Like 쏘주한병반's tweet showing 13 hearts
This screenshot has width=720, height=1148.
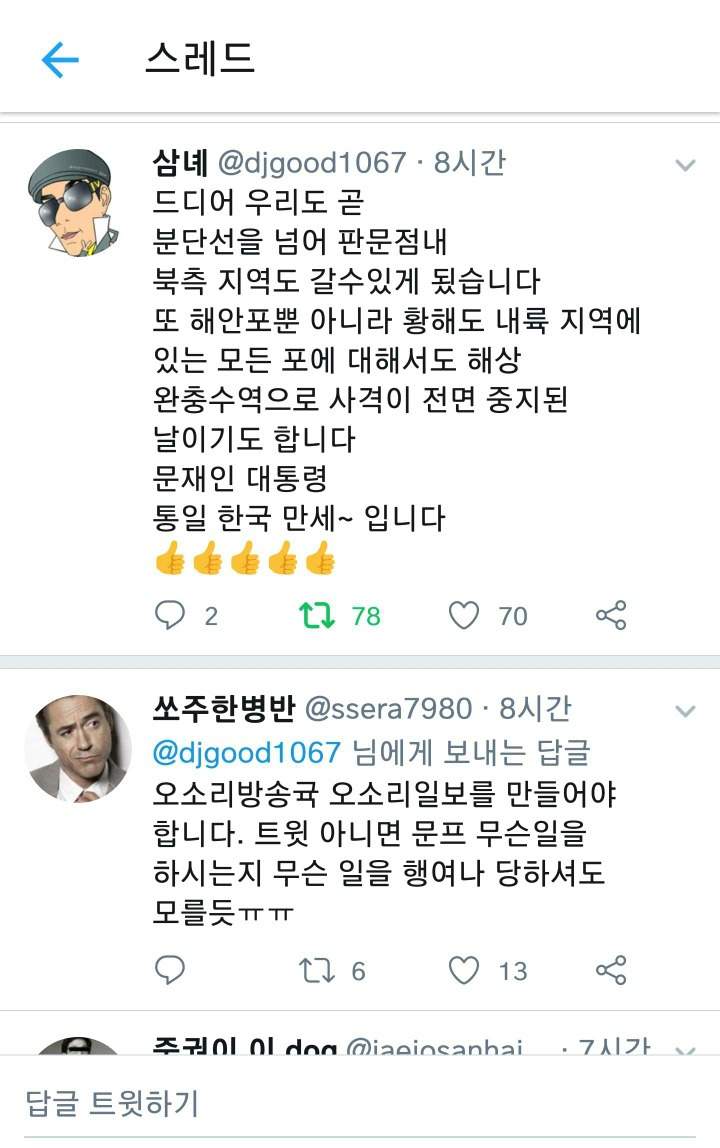(464, 971)
